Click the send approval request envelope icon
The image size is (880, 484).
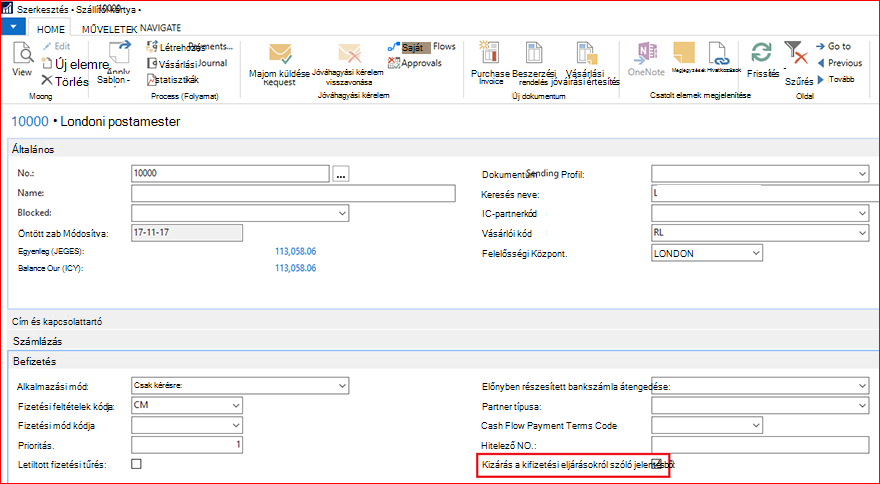[x=280, y=54]
